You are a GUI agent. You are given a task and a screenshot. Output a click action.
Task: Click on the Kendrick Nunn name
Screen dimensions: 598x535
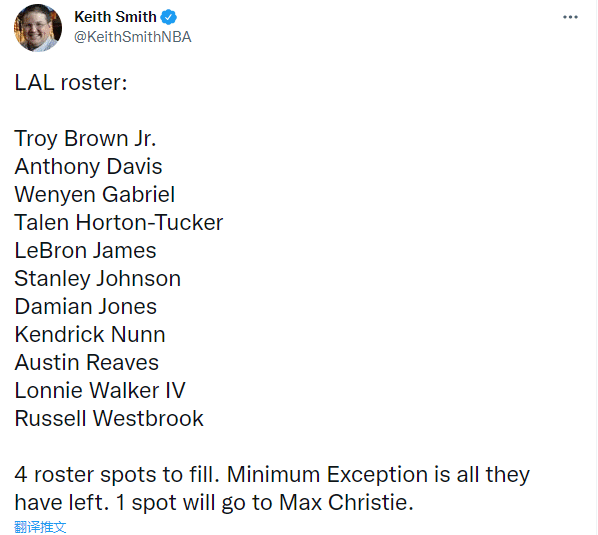[x=90, y=334]
